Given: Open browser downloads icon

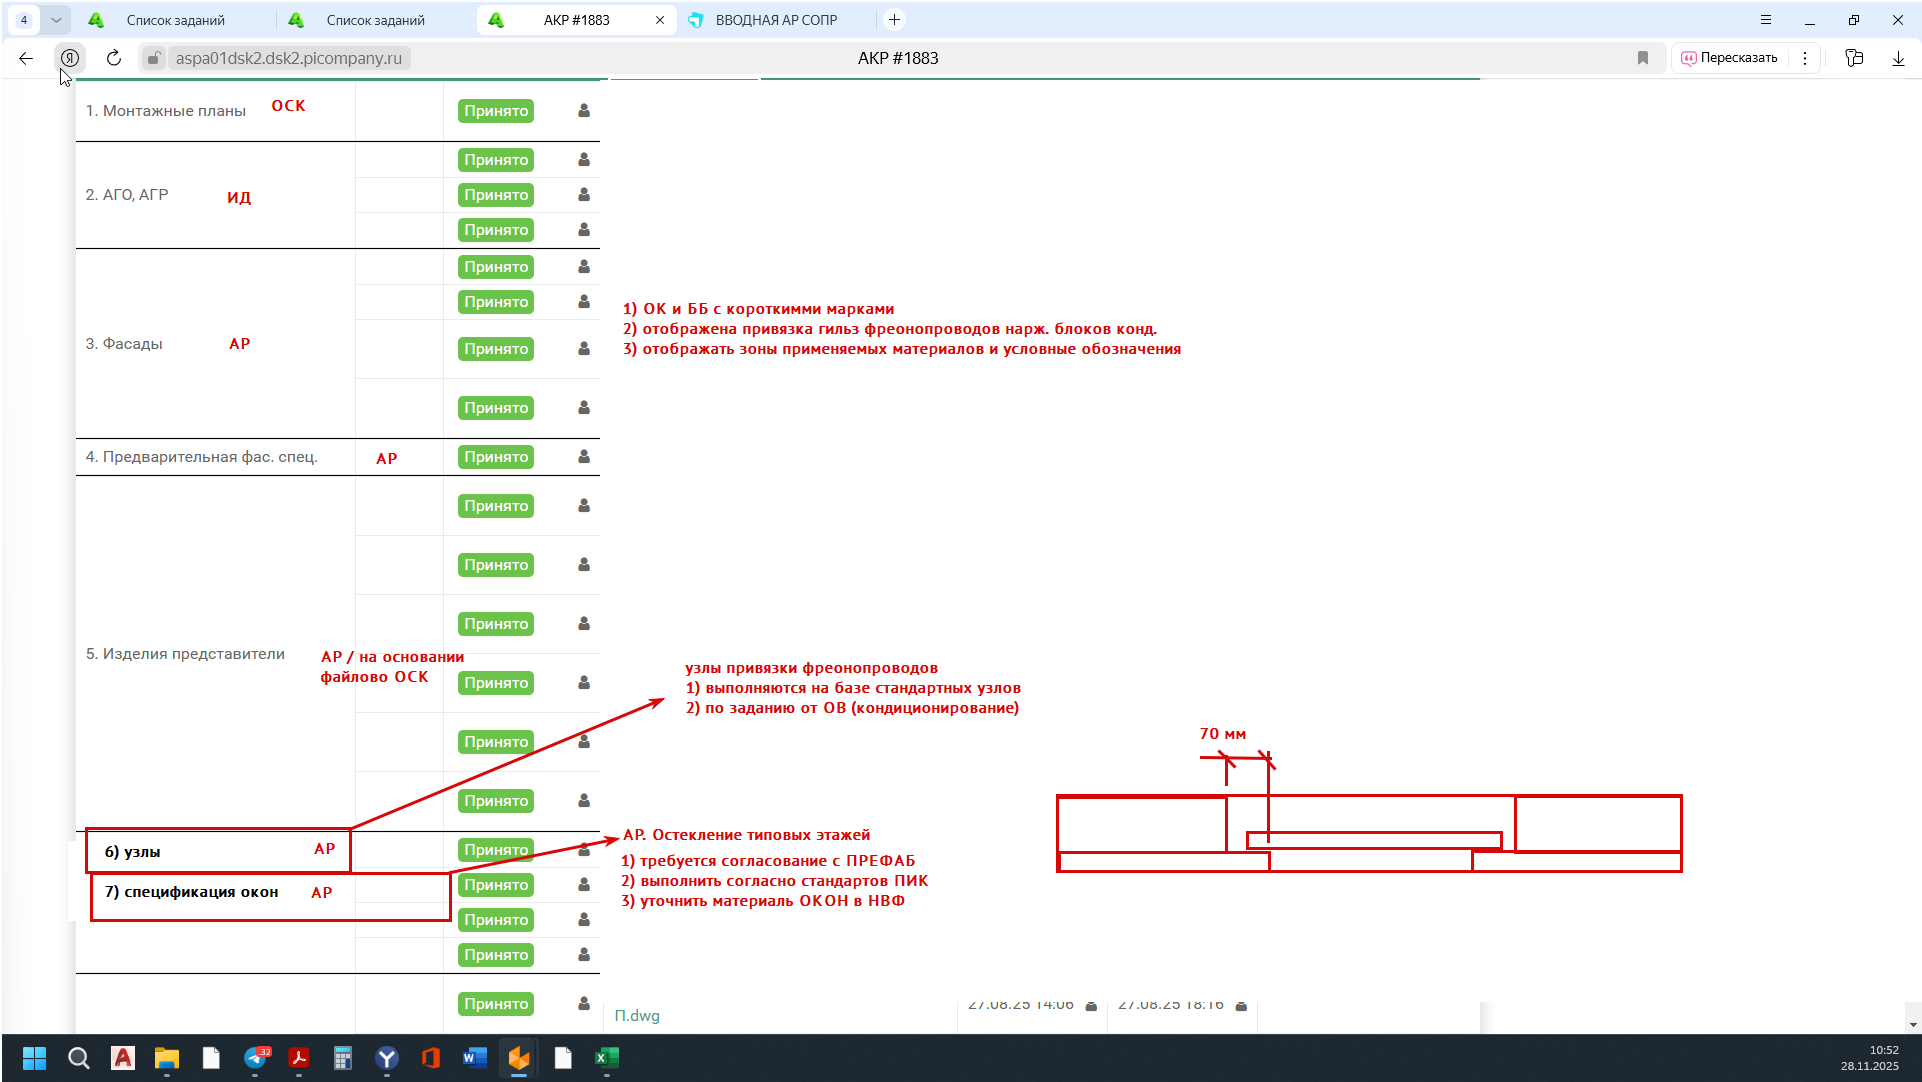Looking at the screenshot, I should point(1898,58).
